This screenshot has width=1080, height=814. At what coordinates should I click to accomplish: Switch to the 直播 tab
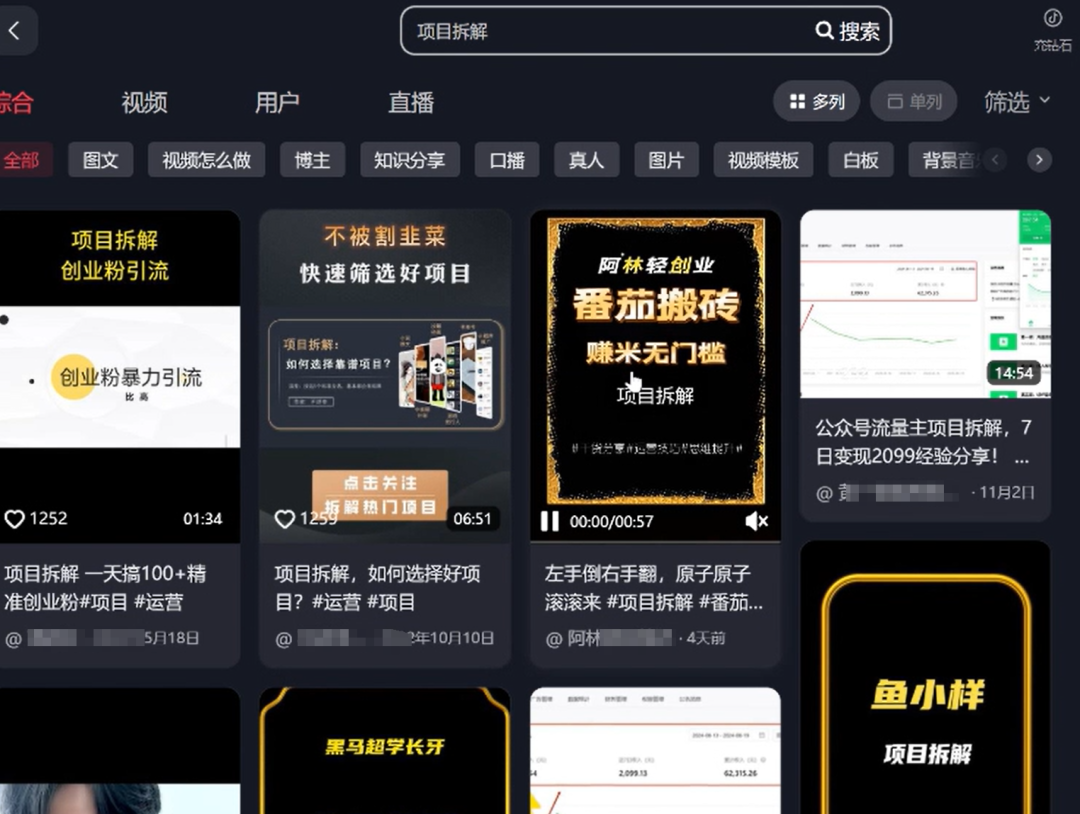coord(411,103)
